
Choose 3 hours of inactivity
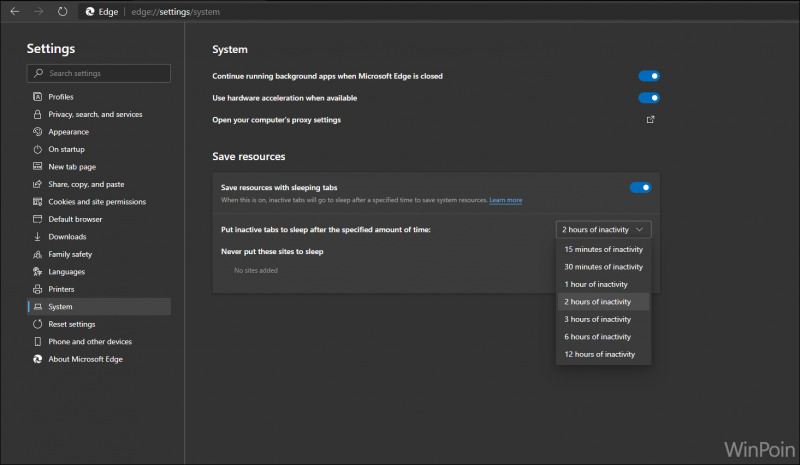[604, 319]
